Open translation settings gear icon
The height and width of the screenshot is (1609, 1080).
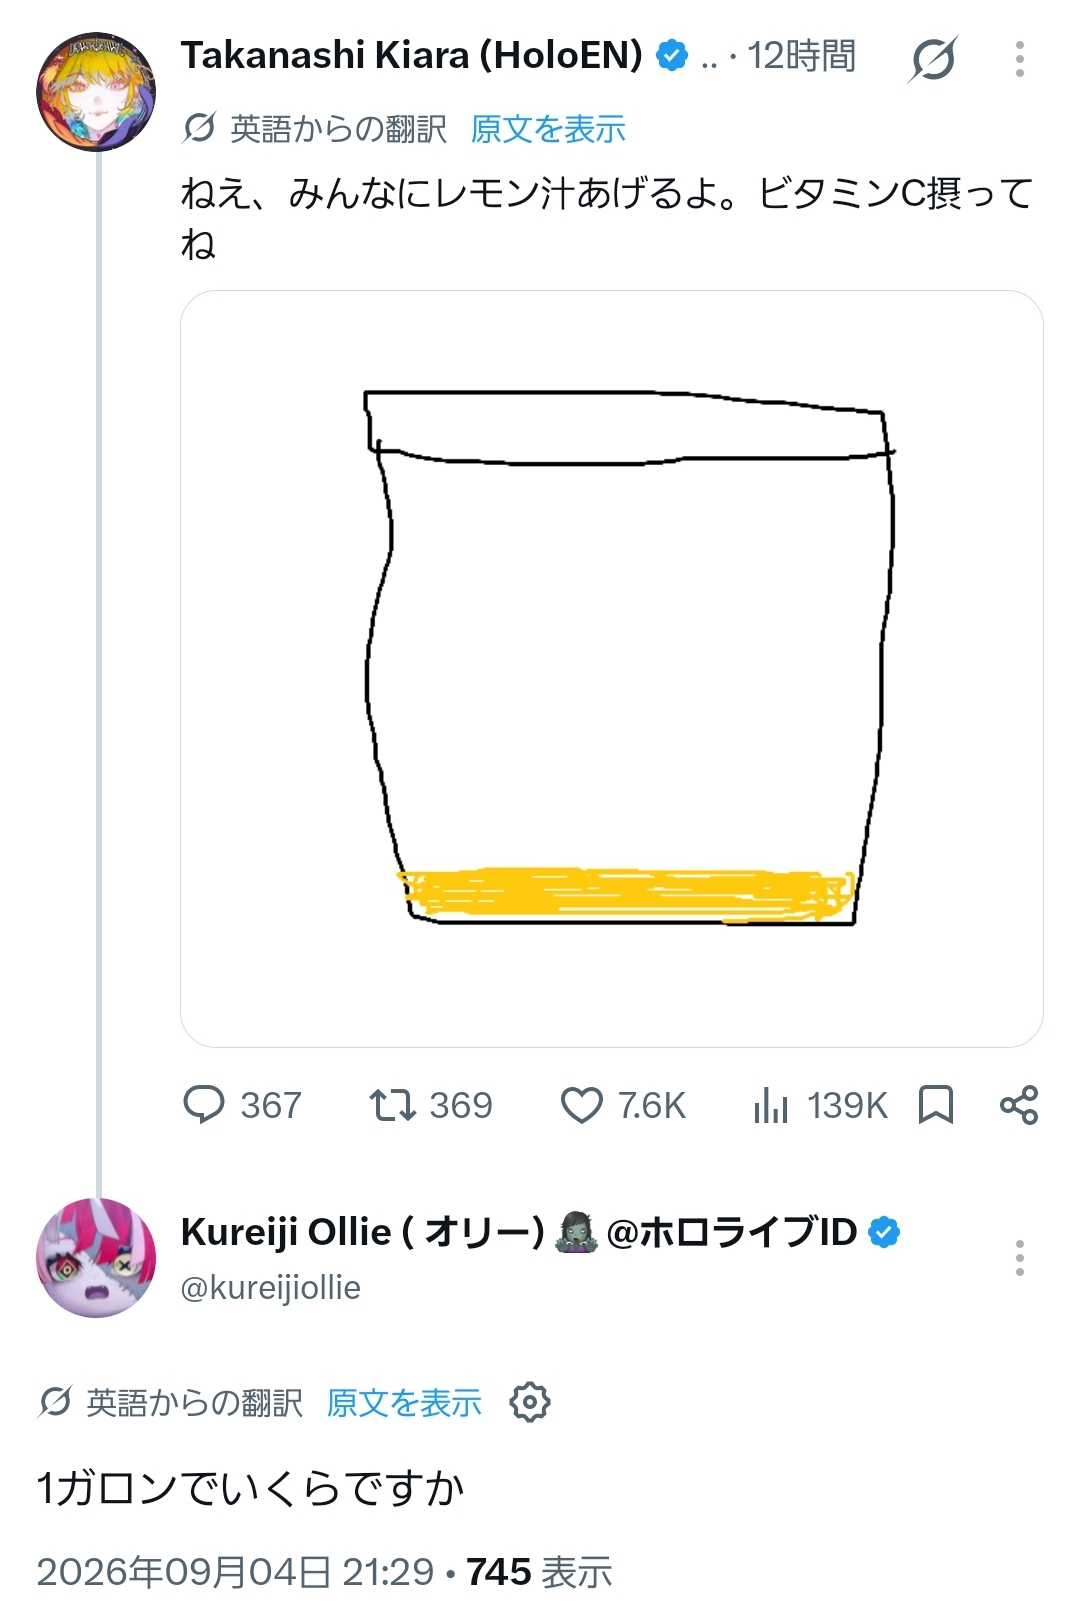tap(530, 1402)
